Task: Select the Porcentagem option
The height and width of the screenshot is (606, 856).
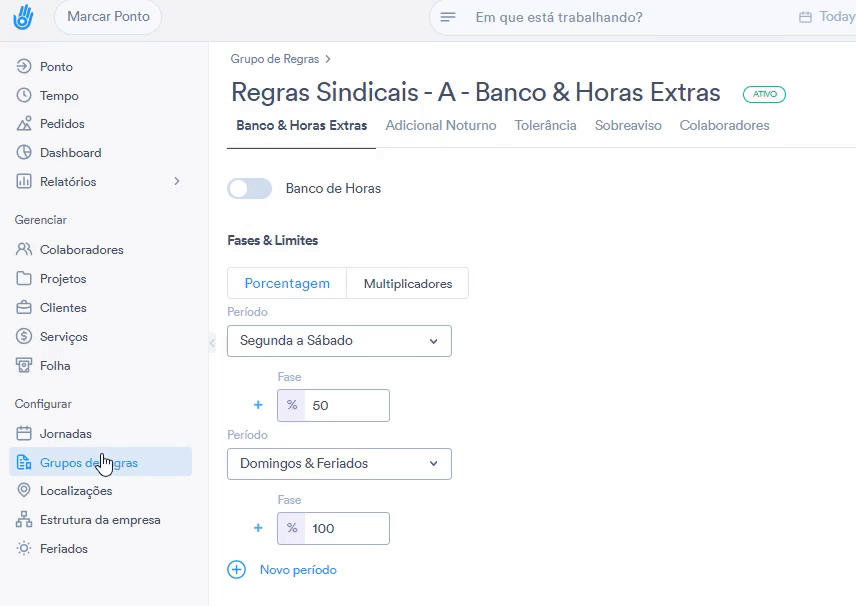Action: pos(287,283)
